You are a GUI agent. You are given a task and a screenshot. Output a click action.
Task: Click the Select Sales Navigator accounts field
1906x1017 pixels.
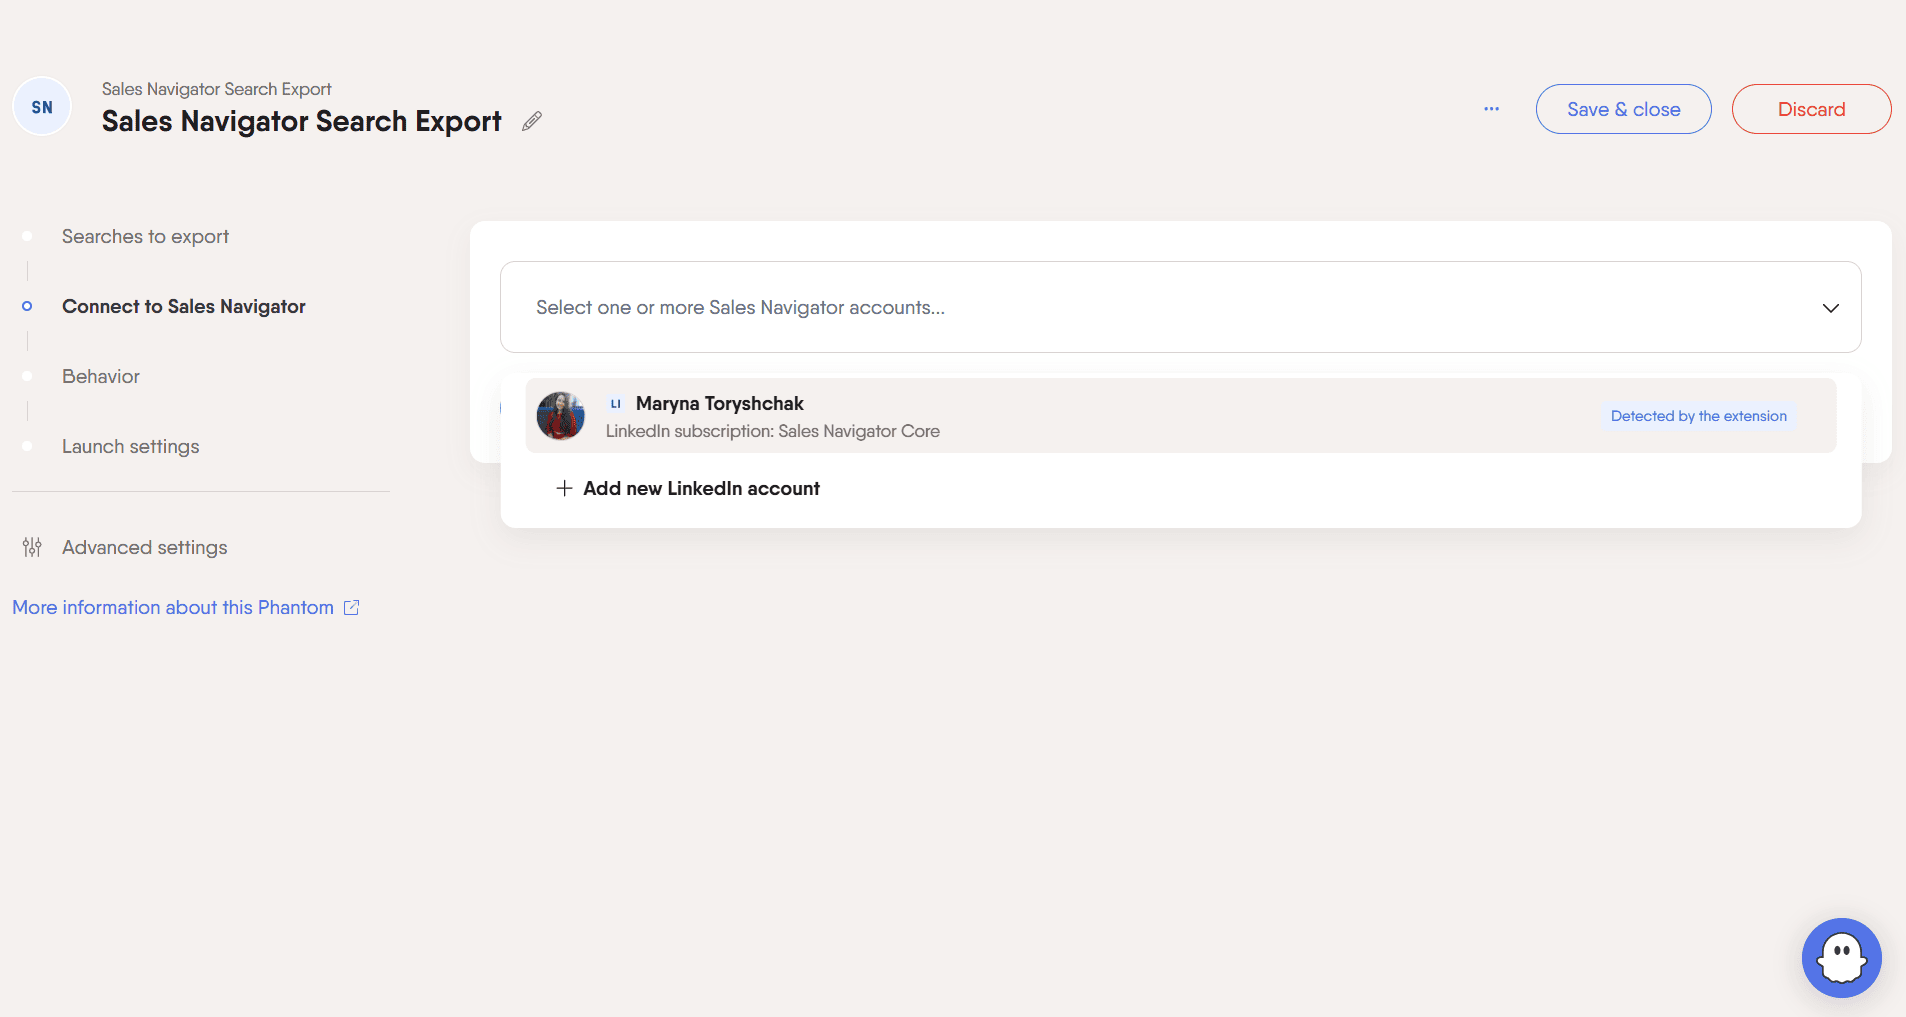pos(1180,307)
